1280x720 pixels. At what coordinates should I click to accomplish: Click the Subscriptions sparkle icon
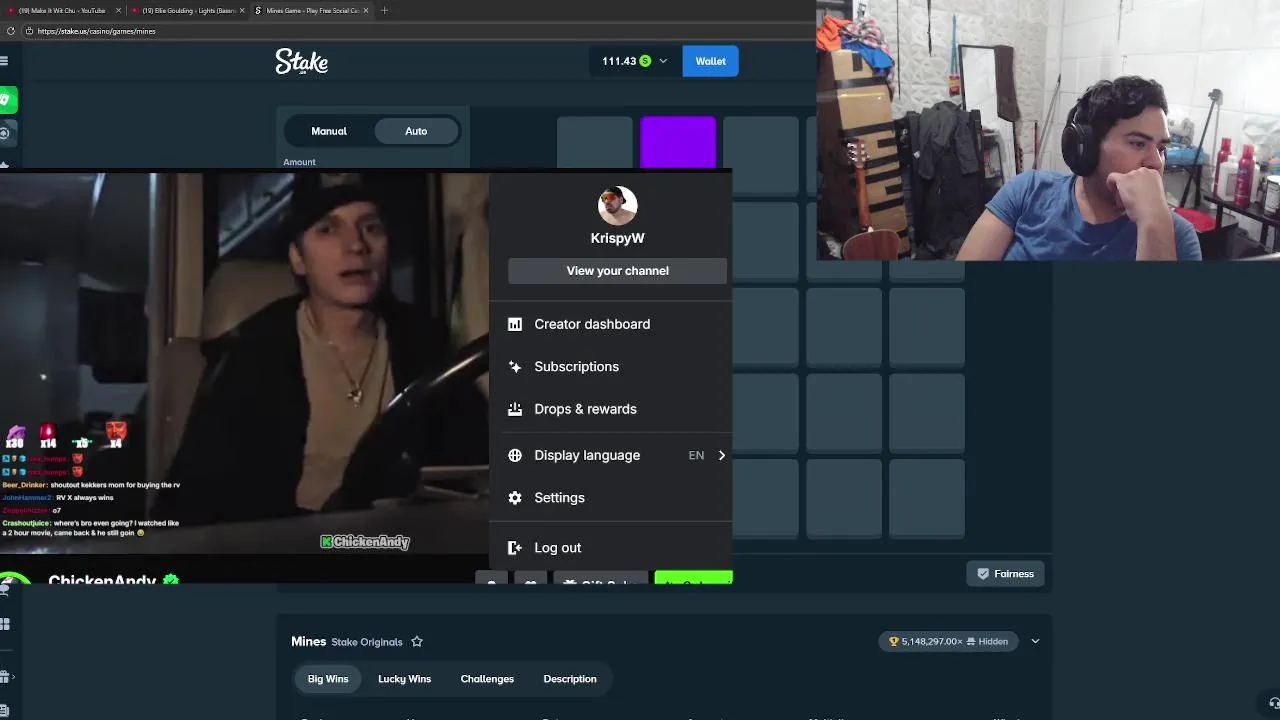coord(515,367)
